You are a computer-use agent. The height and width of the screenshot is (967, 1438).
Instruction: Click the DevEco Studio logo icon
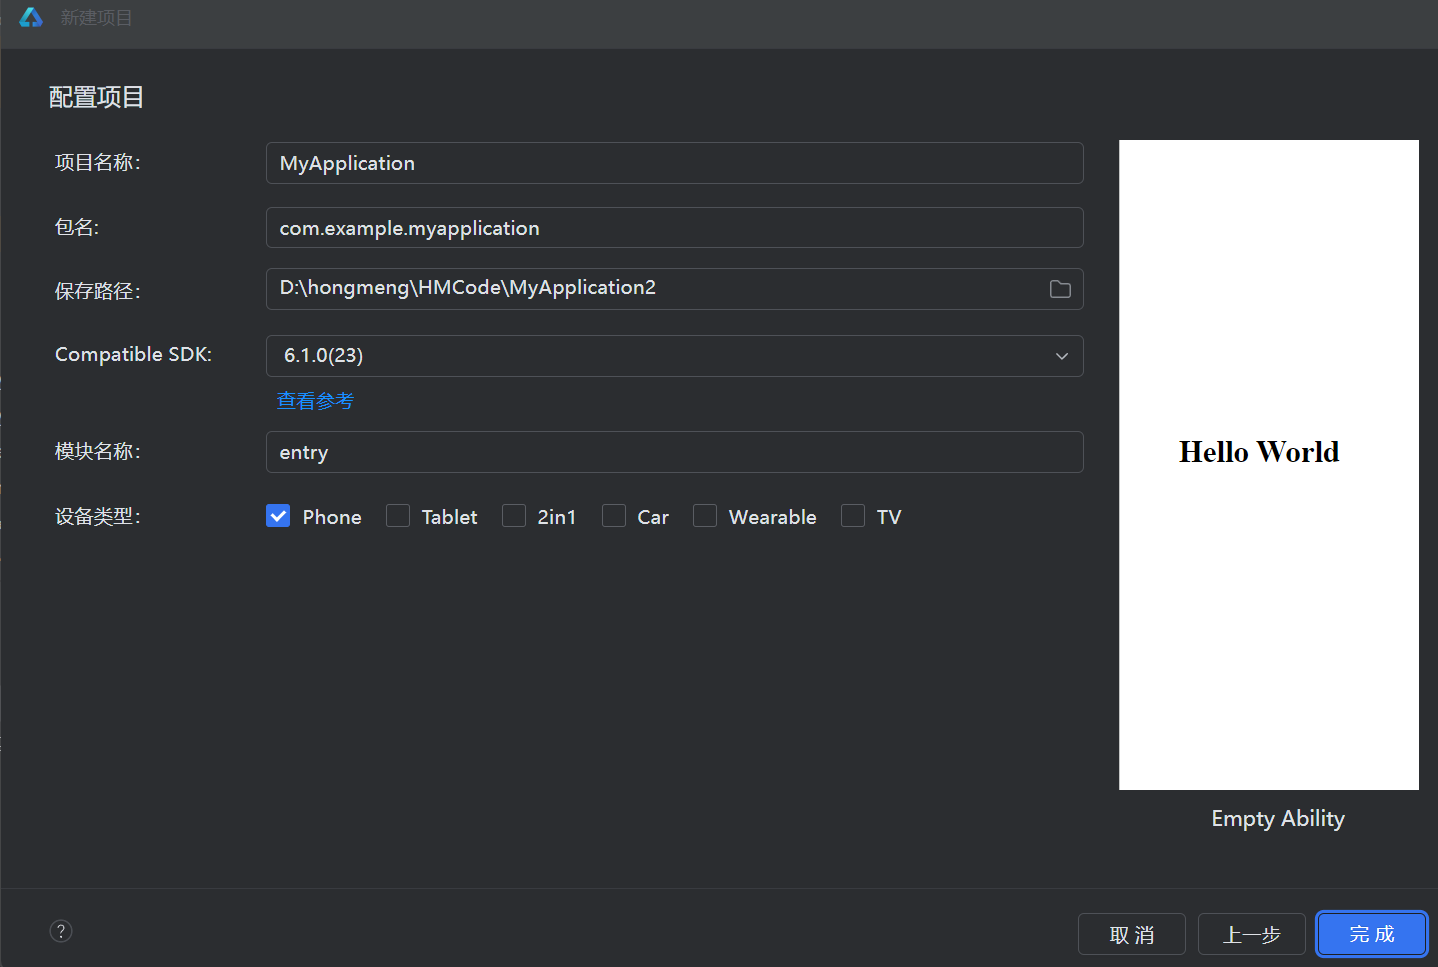(31, 17)
